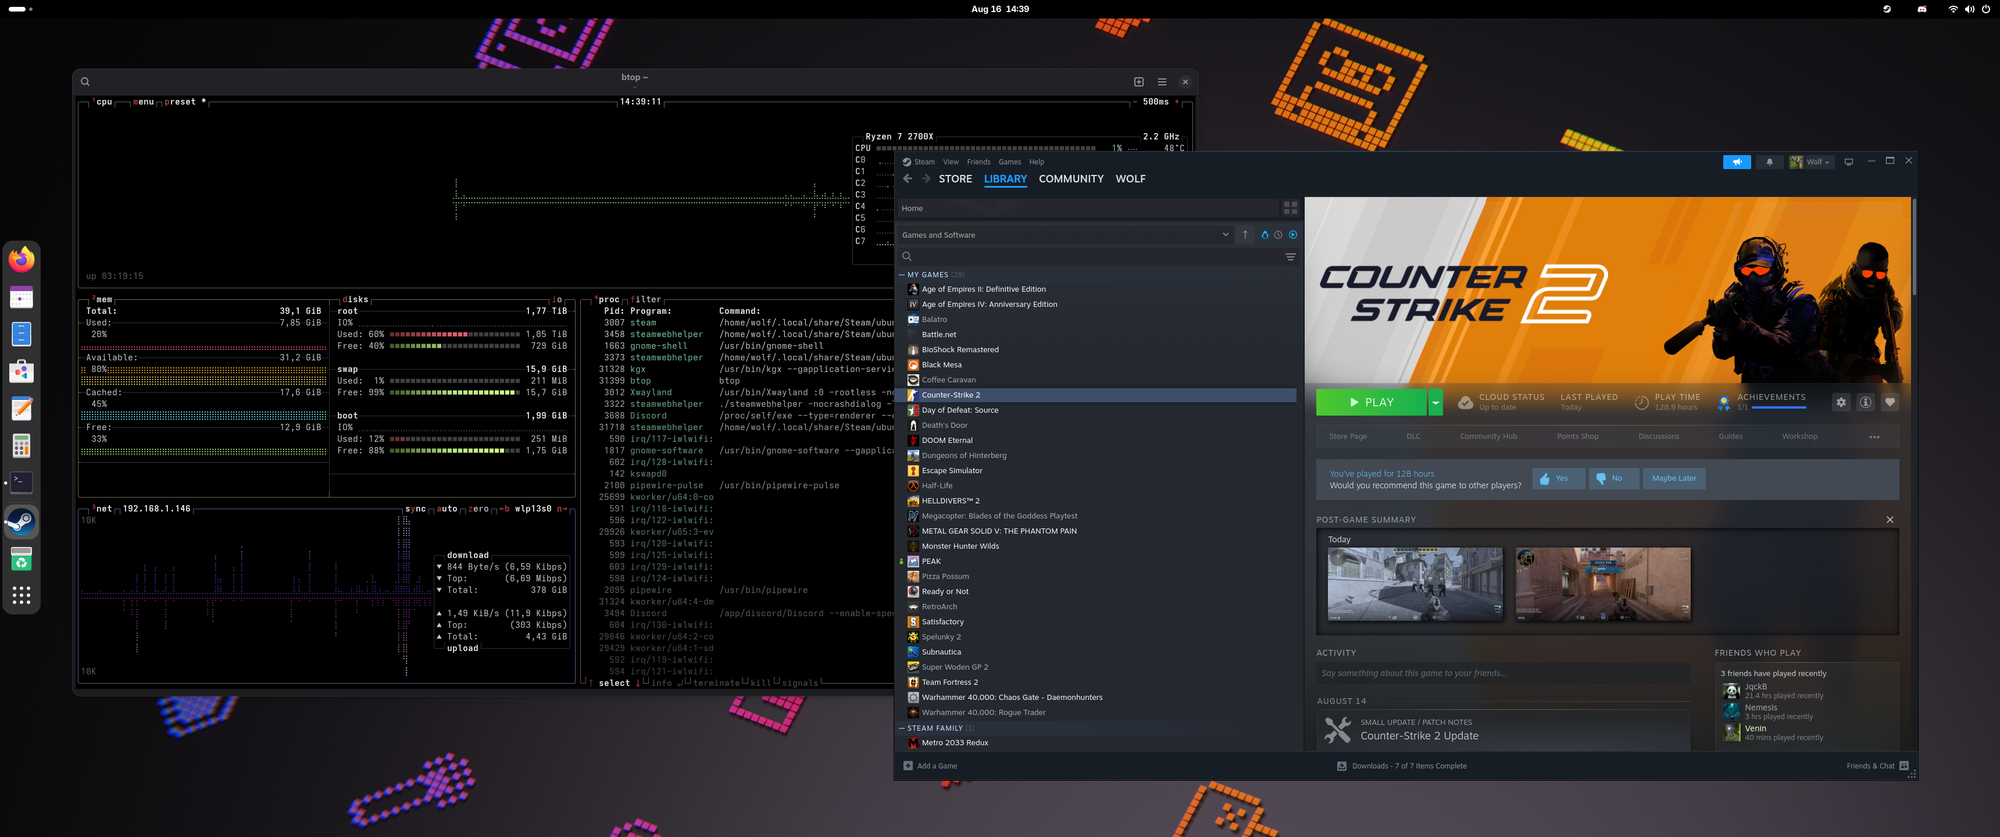Open the dropdown arrow beside the Play button

(1435, 402)
